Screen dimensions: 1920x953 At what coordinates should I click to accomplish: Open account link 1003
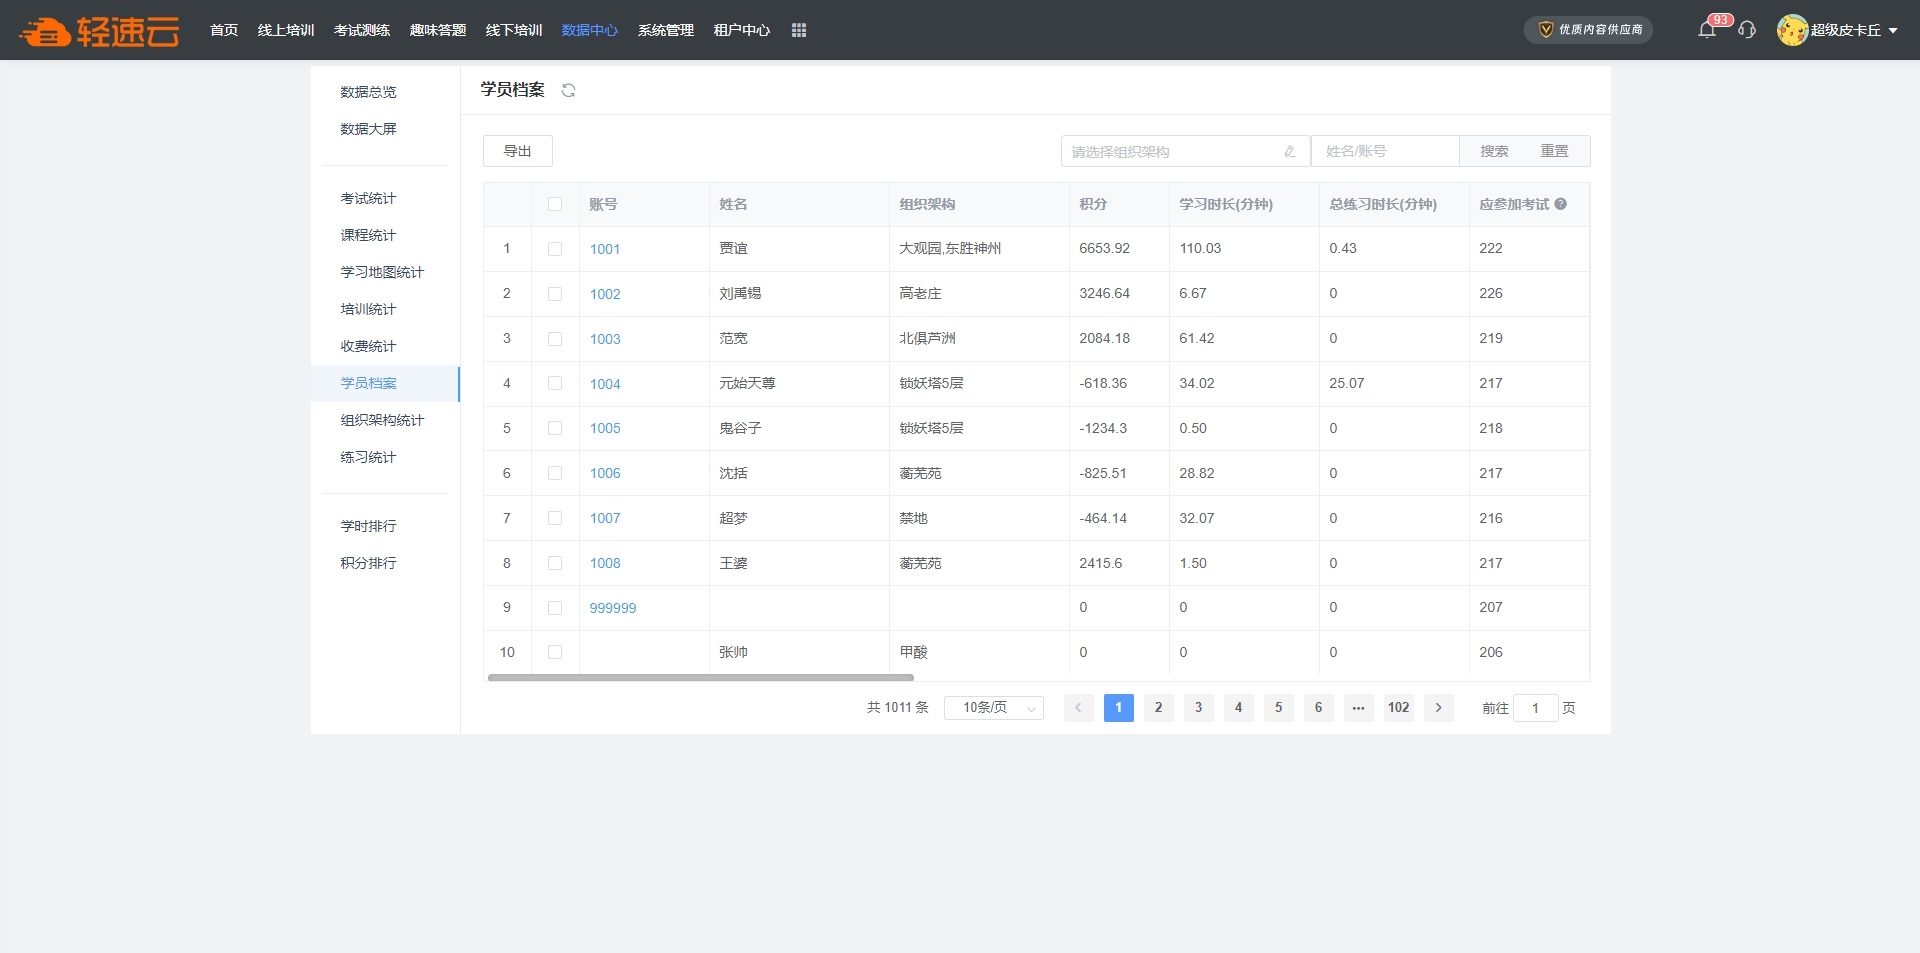click(x=605, y=339)
